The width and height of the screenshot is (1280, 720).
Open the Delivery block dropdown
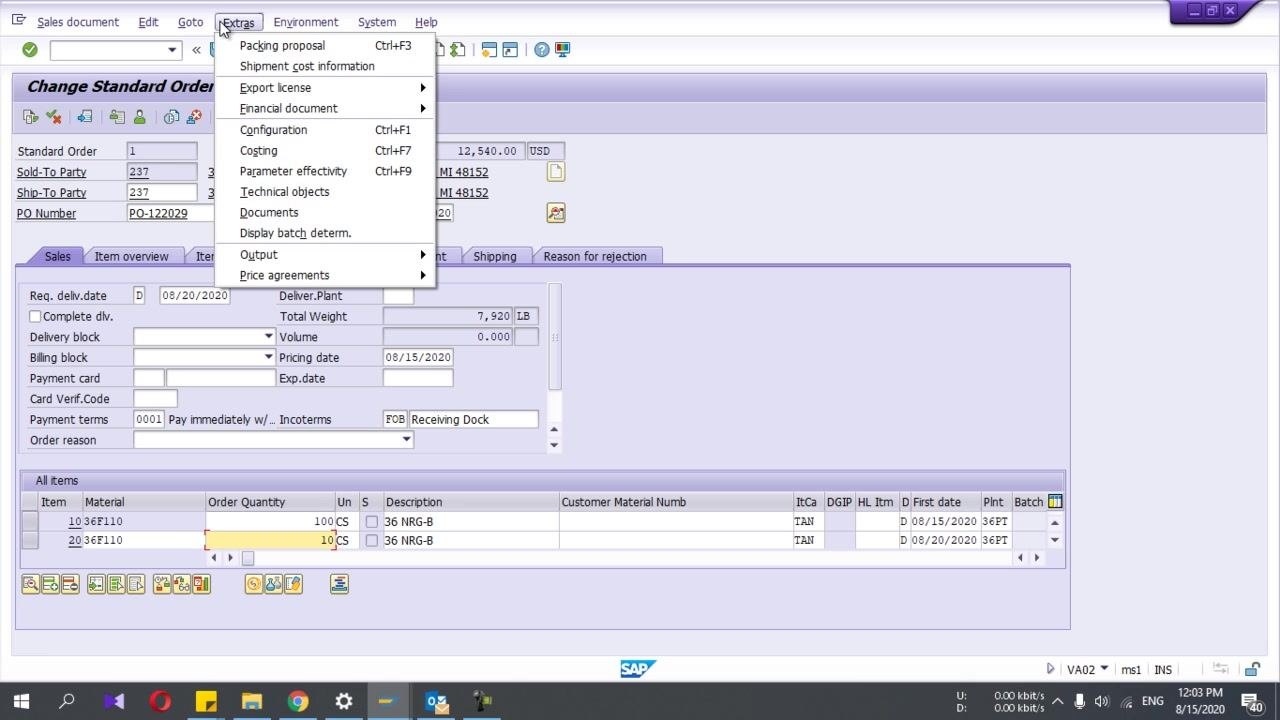(x=268, y=337)
